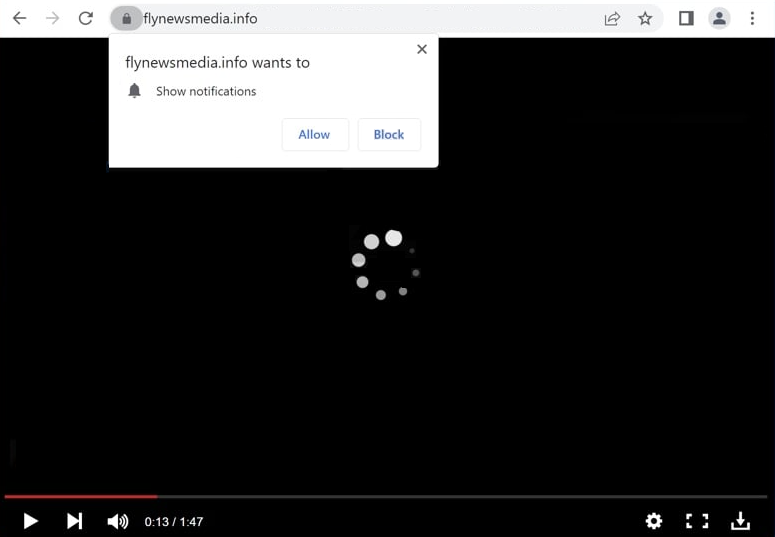The width and height of the screenshot is (775, 537).
Task: Skip to the next video
Action: (x=75, y=521)
